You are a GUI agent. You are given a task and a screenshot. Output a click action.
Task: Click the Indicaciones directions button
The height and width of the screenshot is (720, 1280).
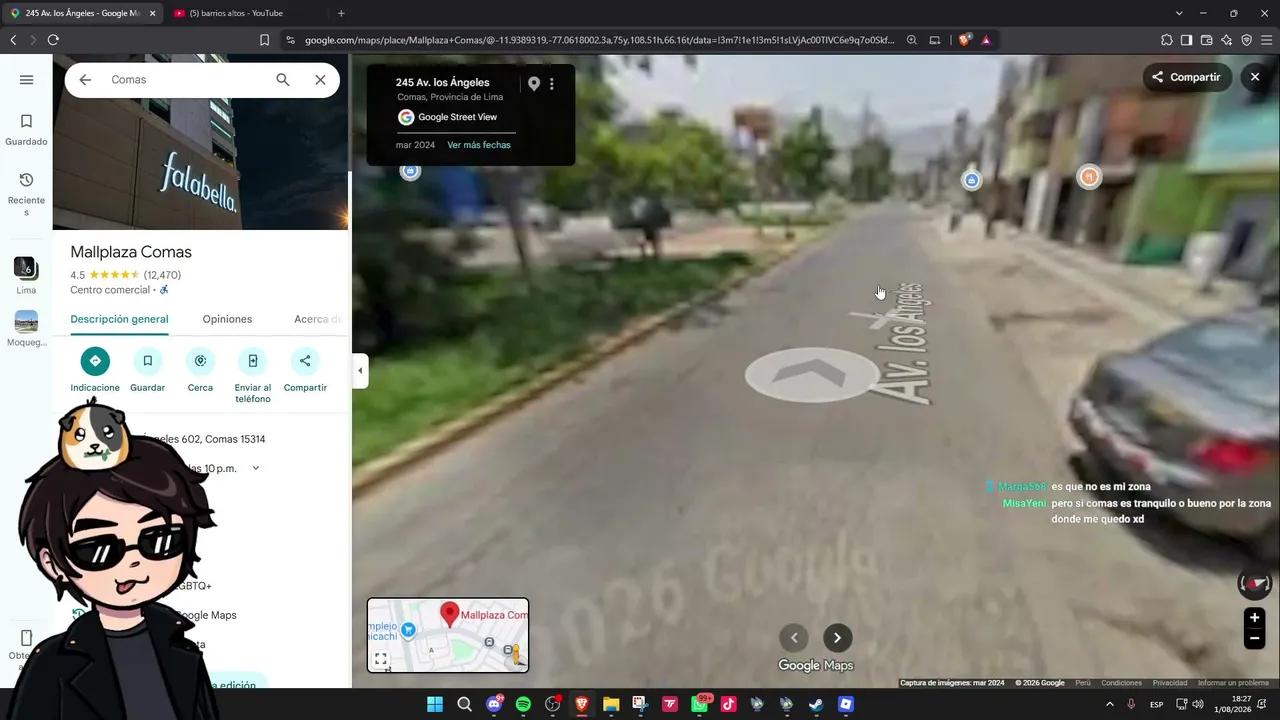(95, 361)
